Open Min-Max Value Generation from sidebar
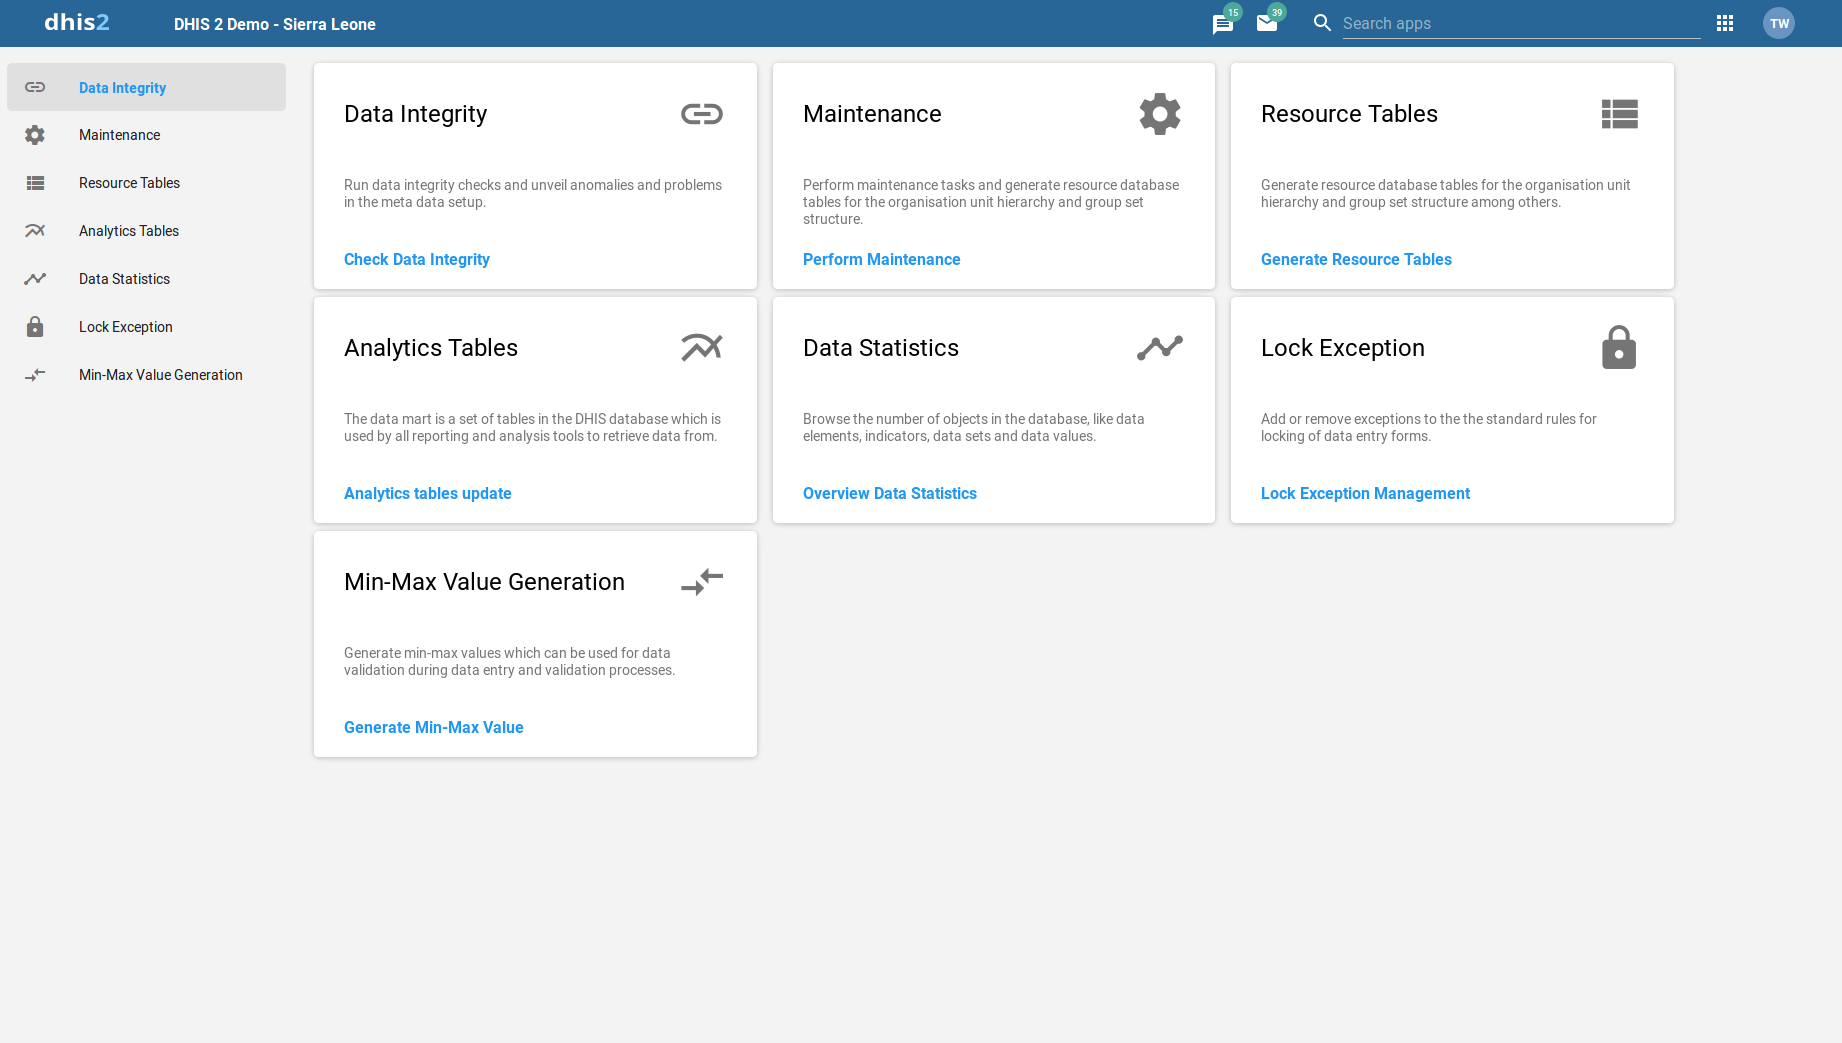 pyautogui.click(x=160, y=375)
